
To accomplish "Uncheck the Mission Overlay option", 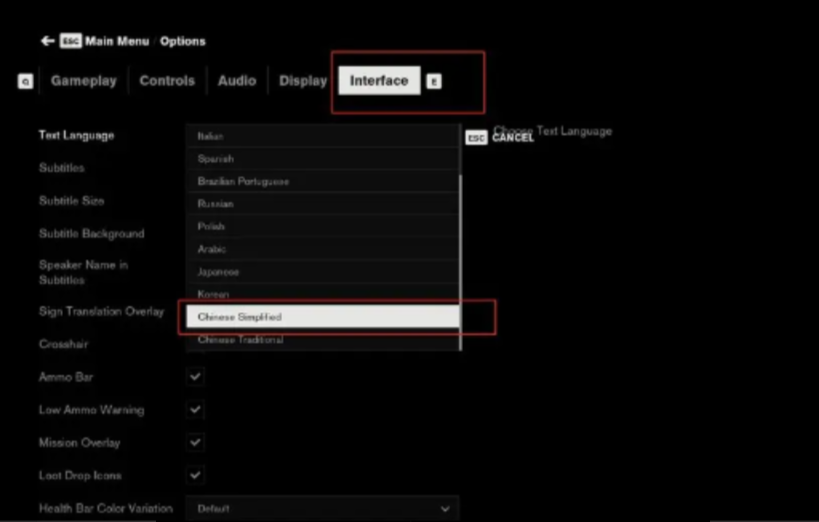I will click(x=195, y=442).
